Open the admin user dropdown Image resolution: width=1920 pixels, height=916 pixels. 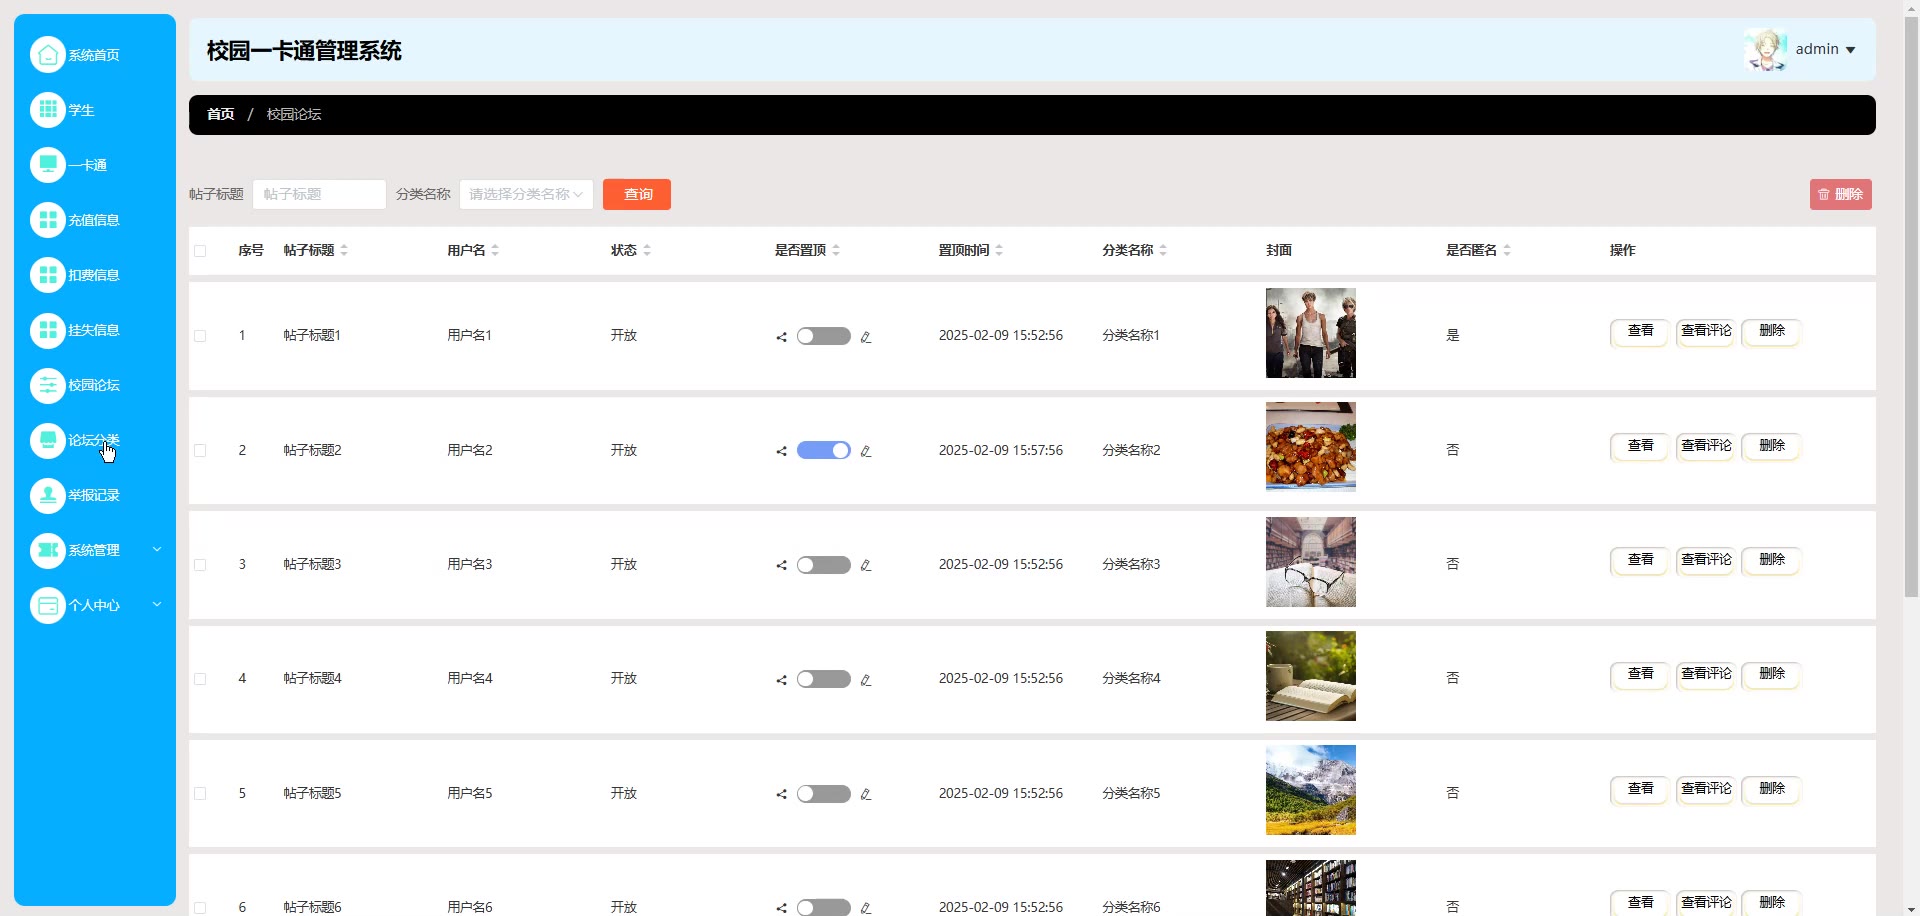(1825, 49)
